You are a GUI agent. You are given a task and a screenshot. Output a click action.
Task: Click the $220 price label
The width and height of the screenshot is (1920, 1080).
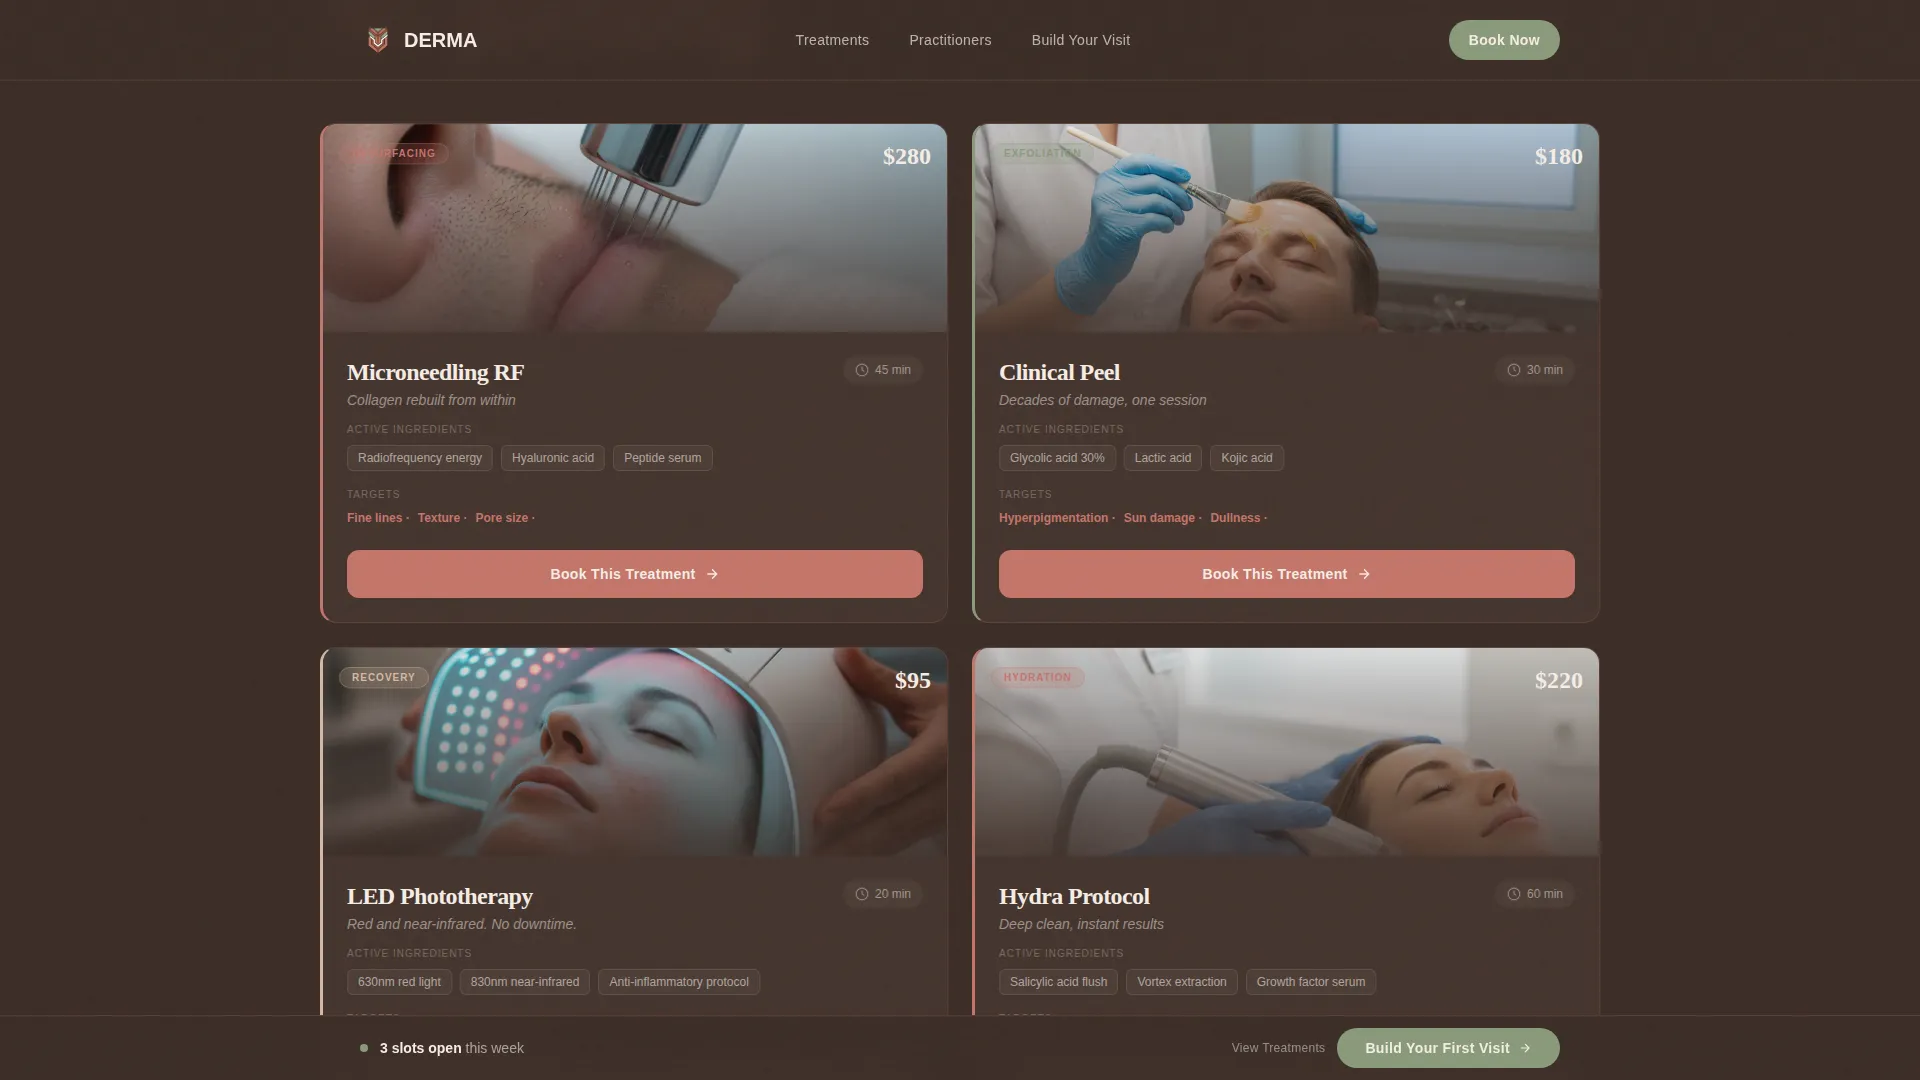(1559, 680)
